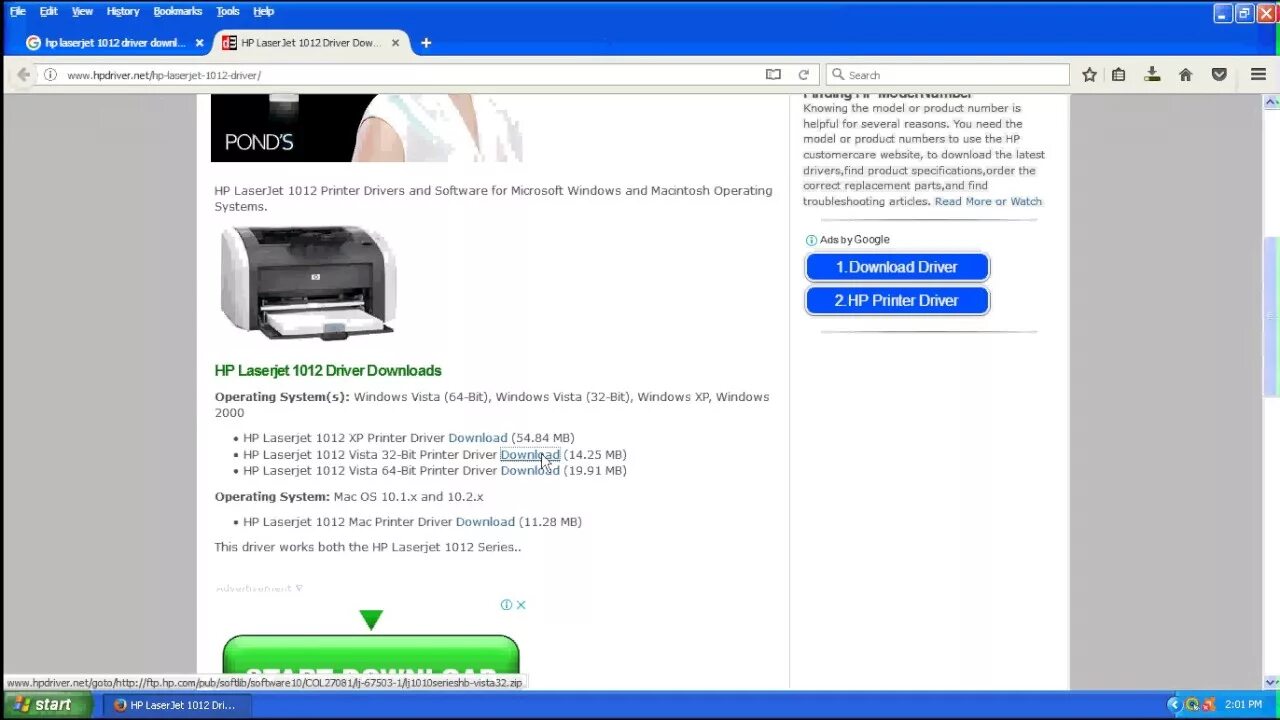Open the Help menu
The height and width of the screenshot is (720, 1280).
pos(263,11)
